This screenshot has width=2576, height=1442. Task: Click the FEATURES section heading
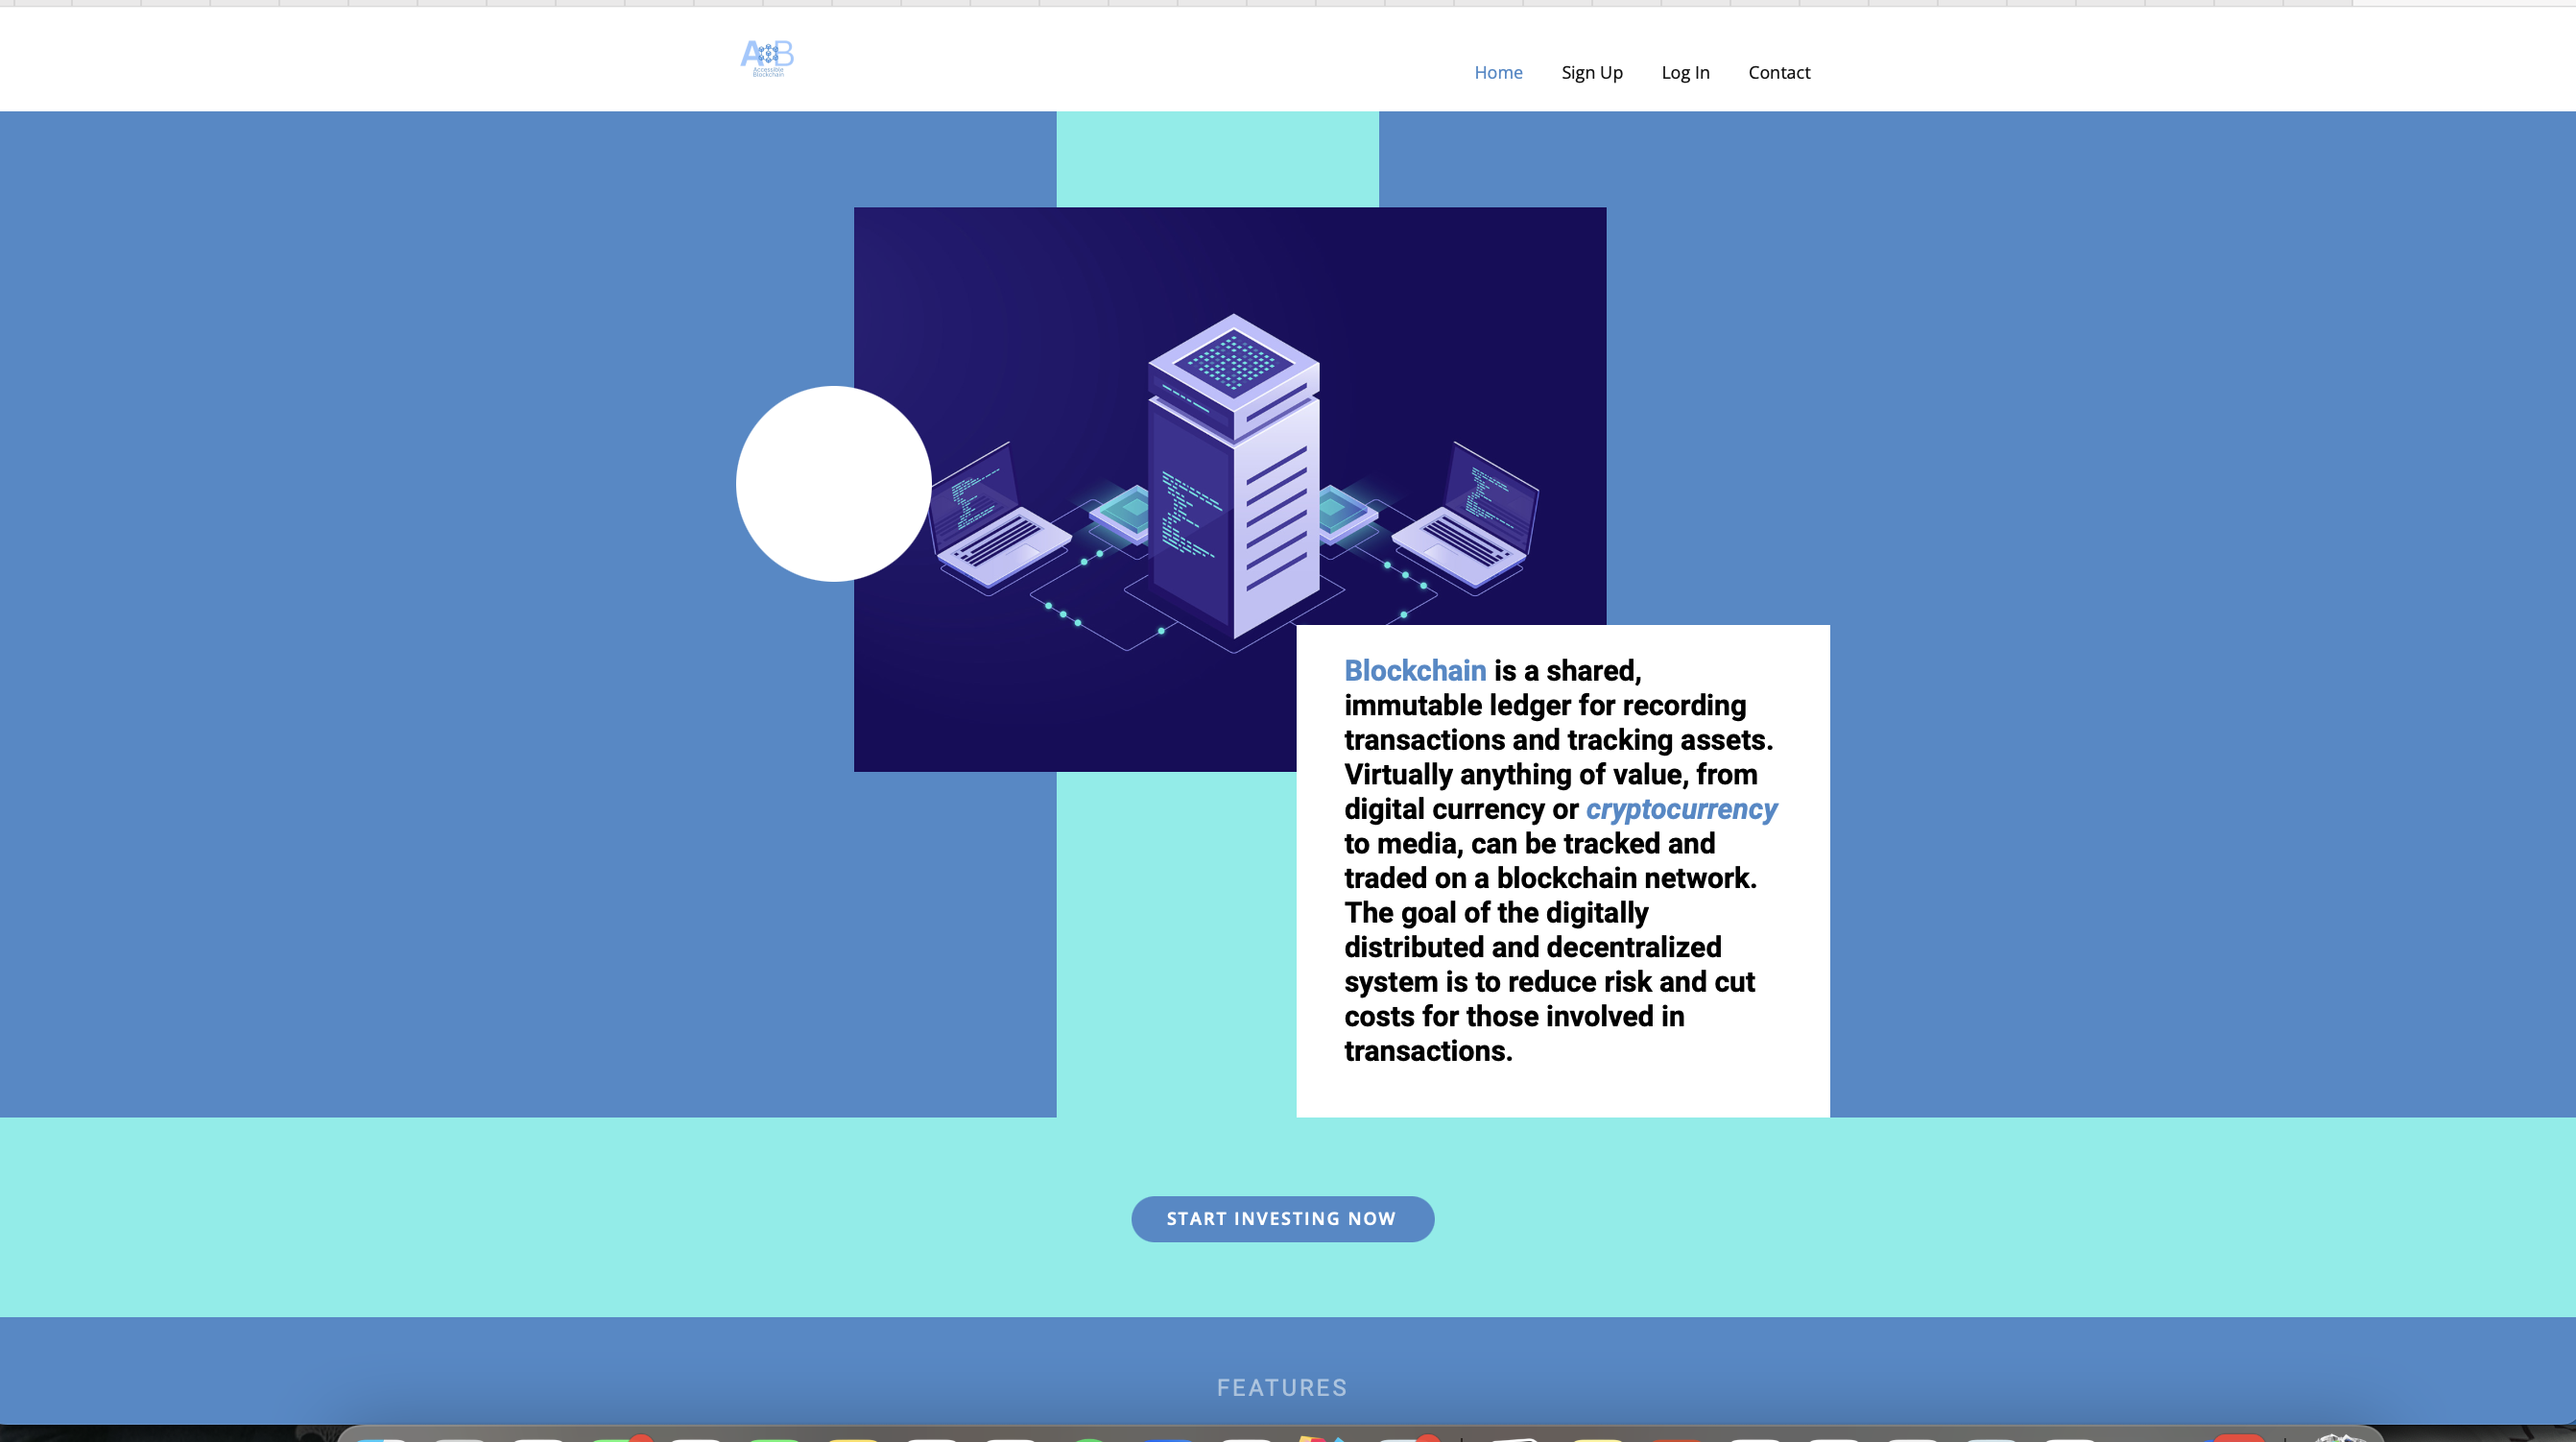(x=1281, y=1387)
